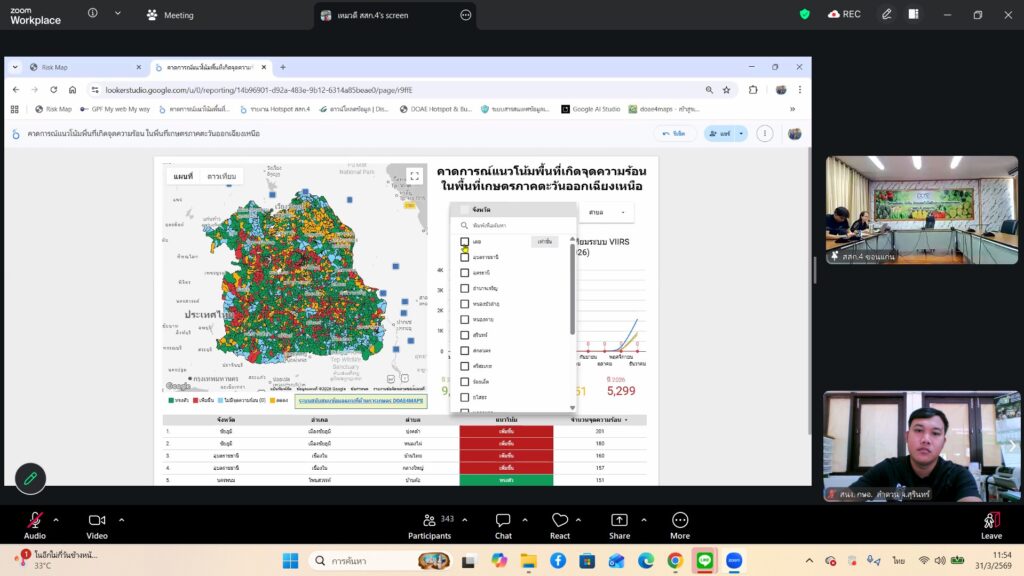Screen dimensions: 1024x576
Task: Tick the third province checkbox
Action: pyautogui.click(x=465, y=272)
